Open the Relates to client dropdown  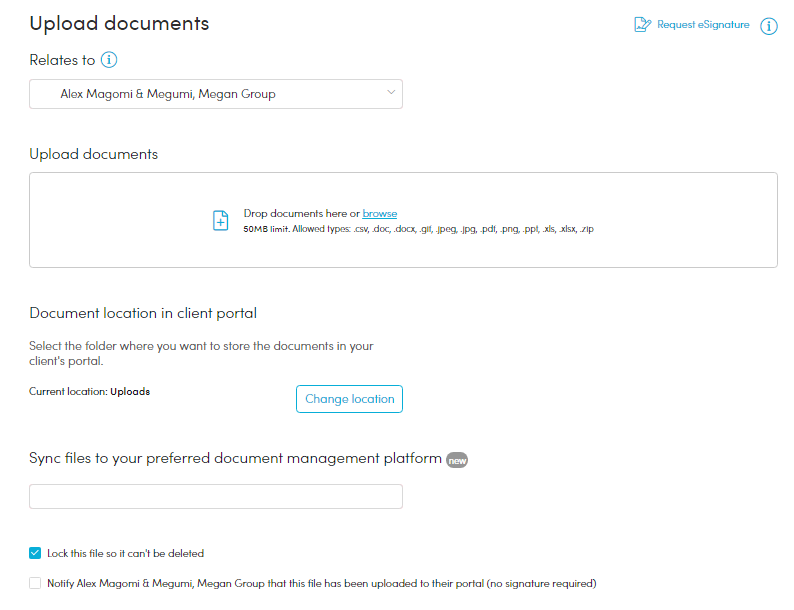[x=215, y=94]
